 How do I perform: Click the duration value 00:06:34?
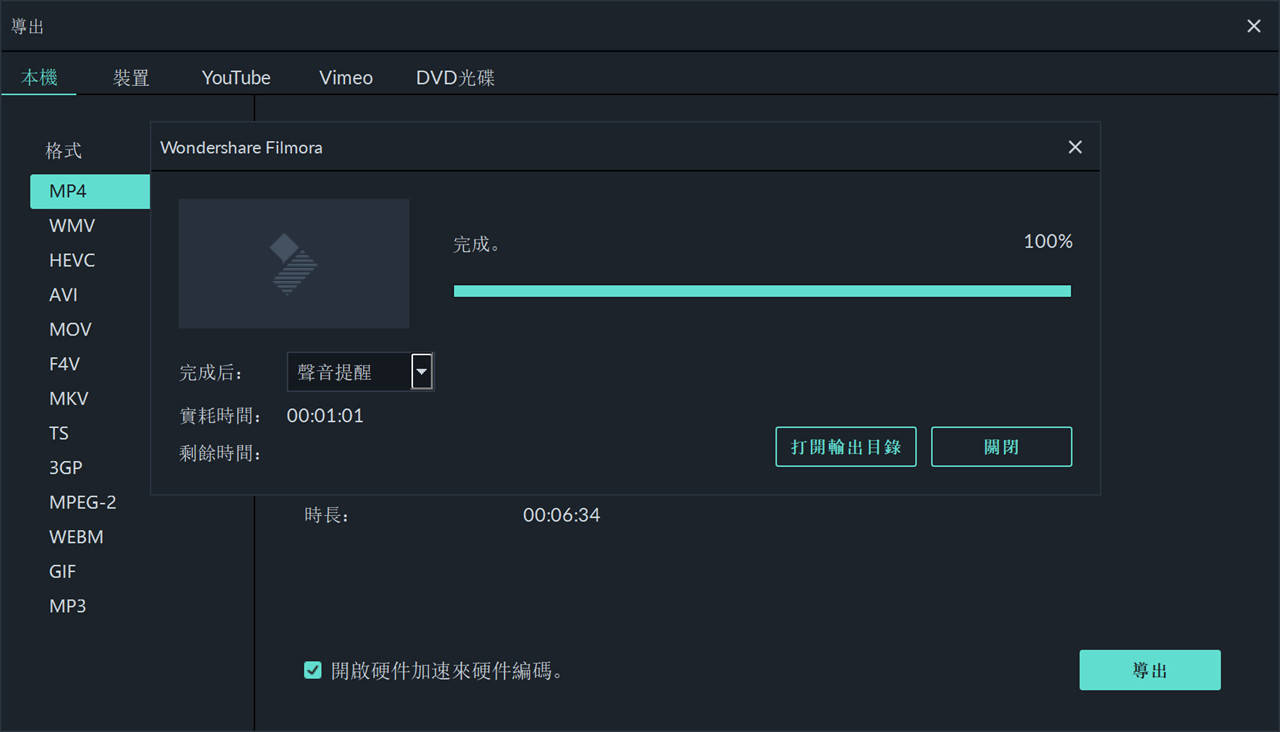[x=561, y=516]
